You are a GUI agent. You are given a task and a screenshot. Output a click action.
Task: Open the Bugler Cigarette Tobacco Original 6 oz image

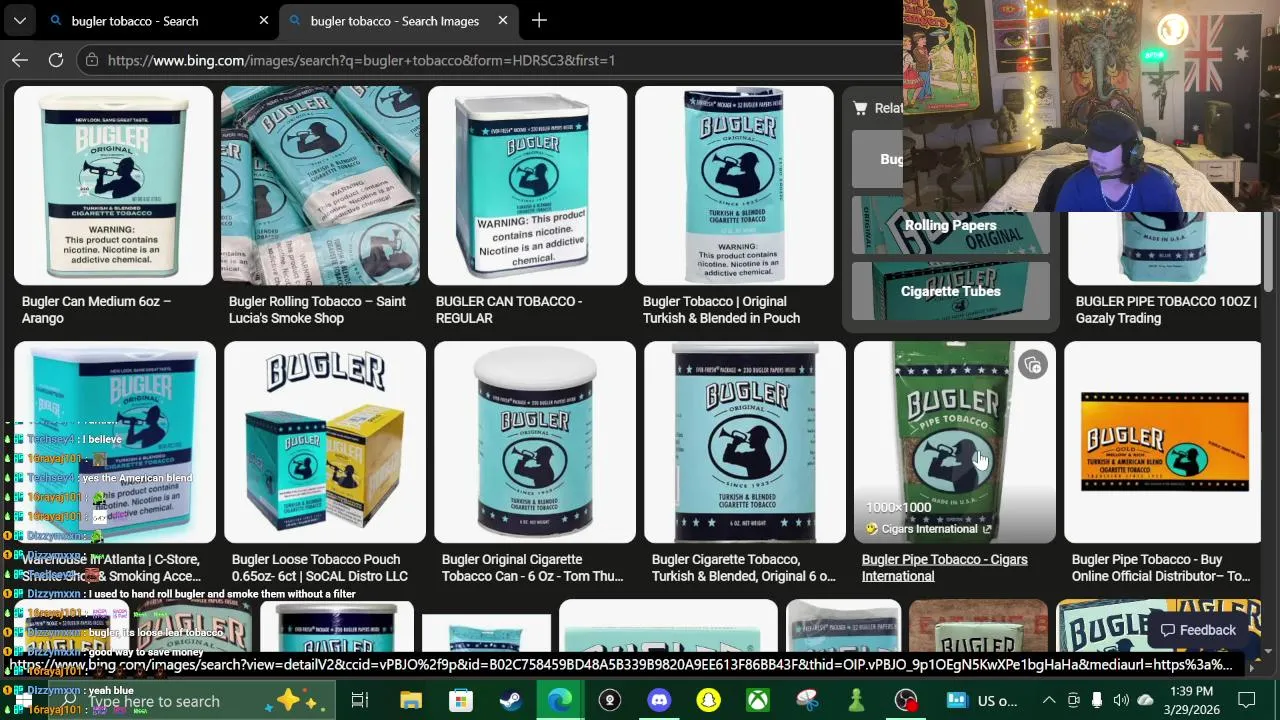tap(745, 442)
